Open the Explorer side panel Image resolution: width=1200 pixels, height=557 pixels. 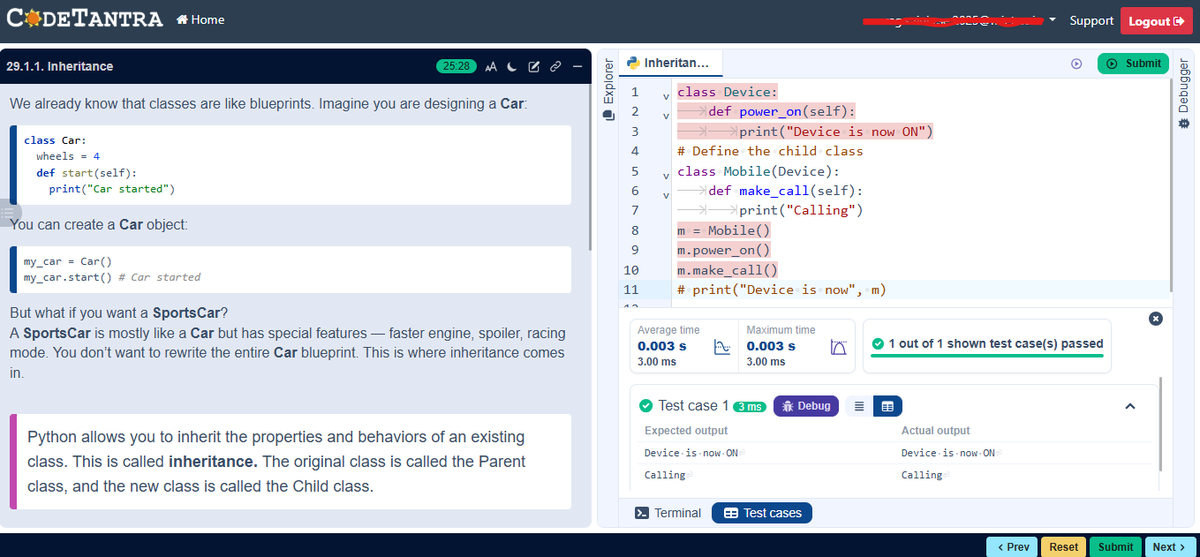click(607, 89)
